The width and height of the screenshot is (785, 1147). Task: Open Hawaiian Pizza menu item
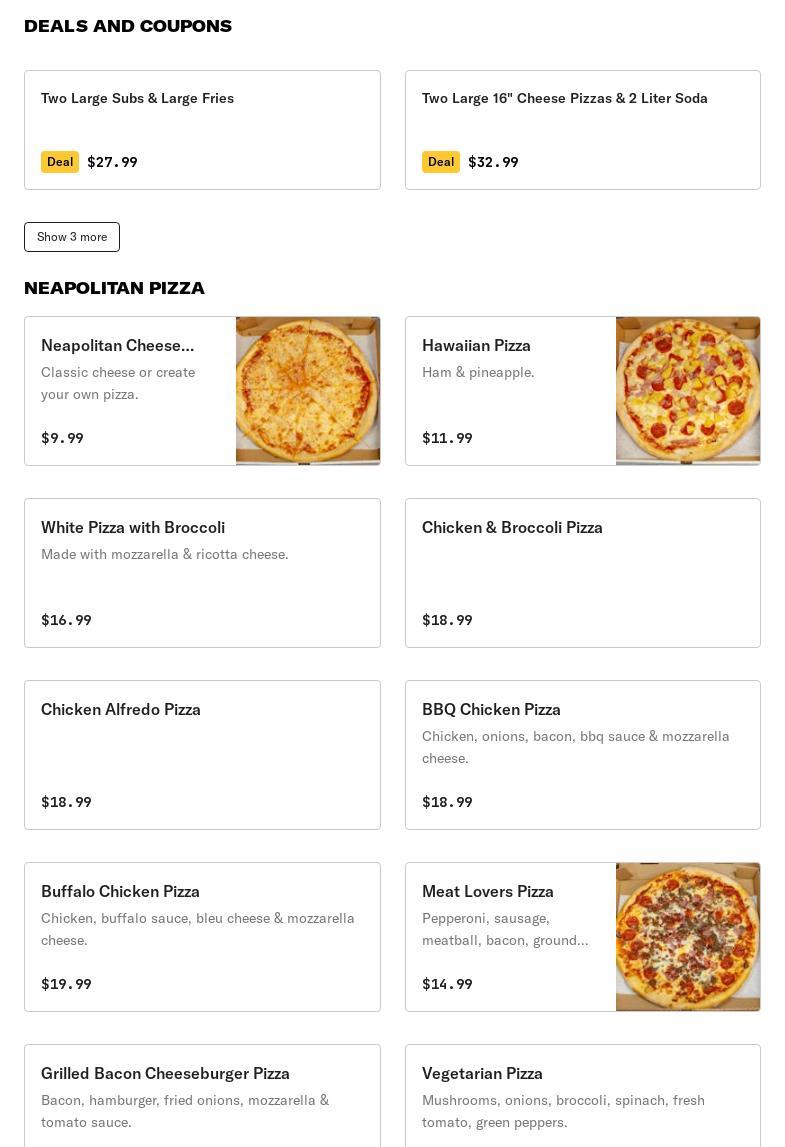[476, 345]
